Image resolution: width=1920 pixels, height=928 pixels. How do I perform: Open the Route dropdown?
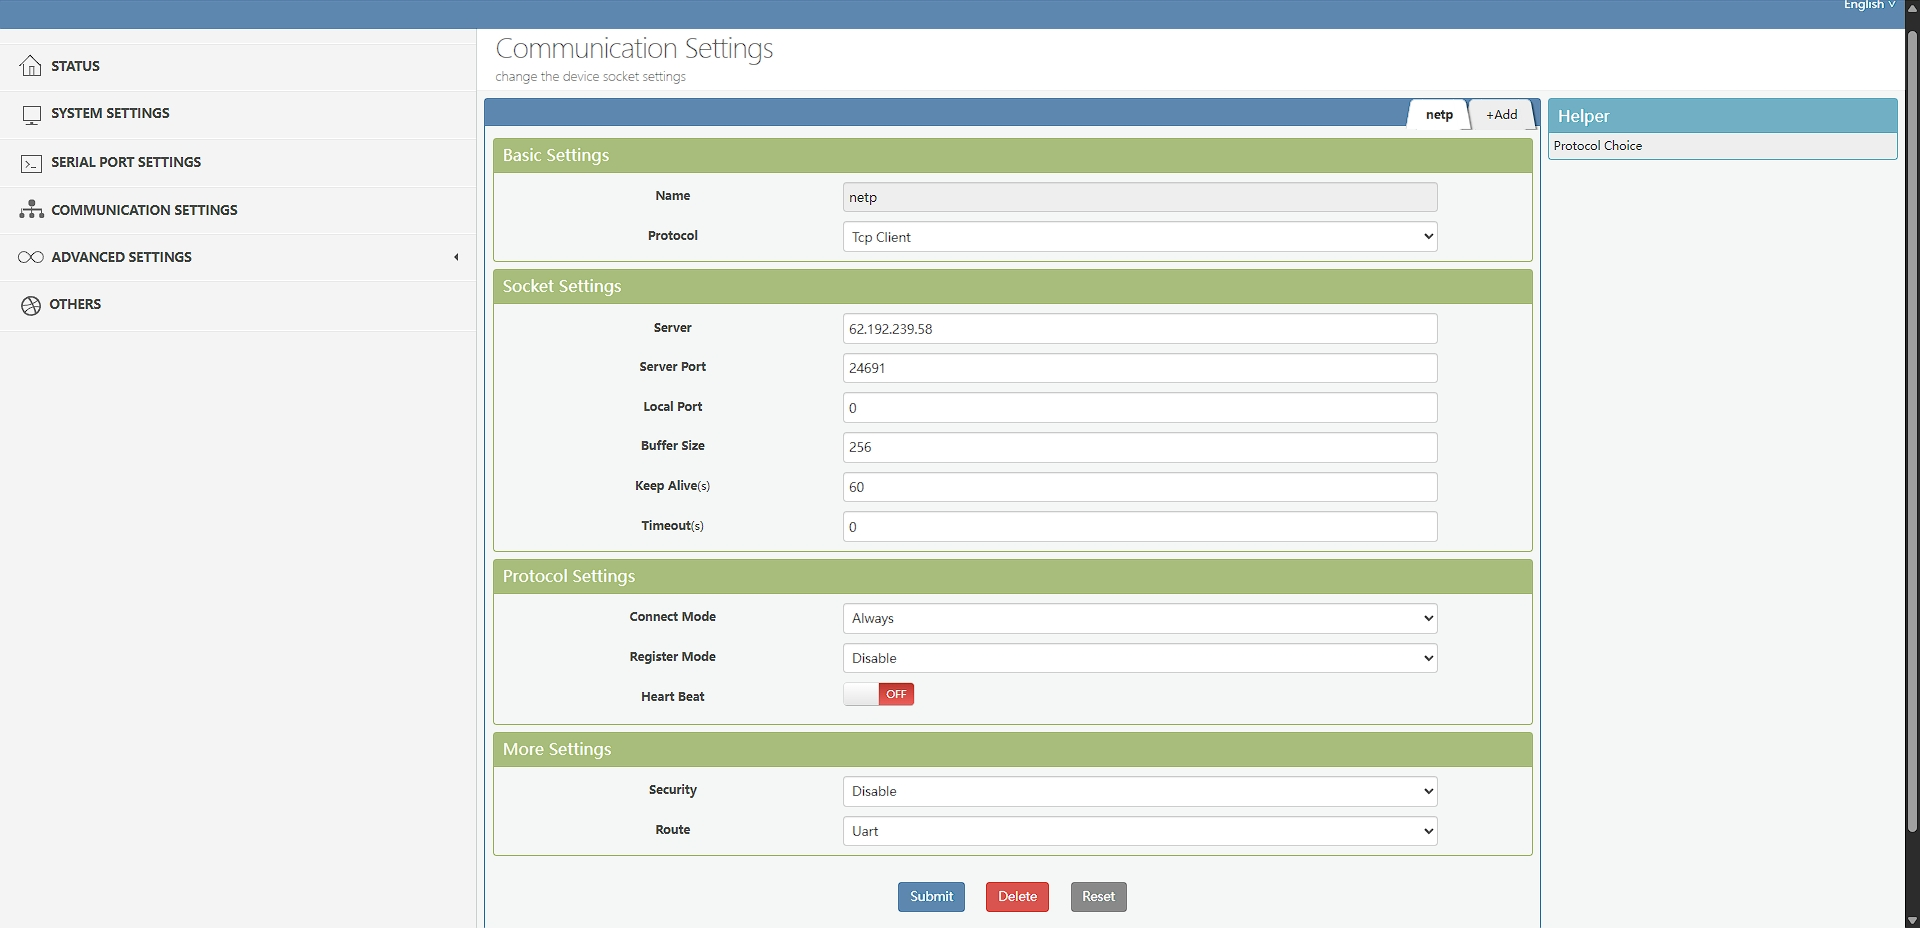[1139, 831]
